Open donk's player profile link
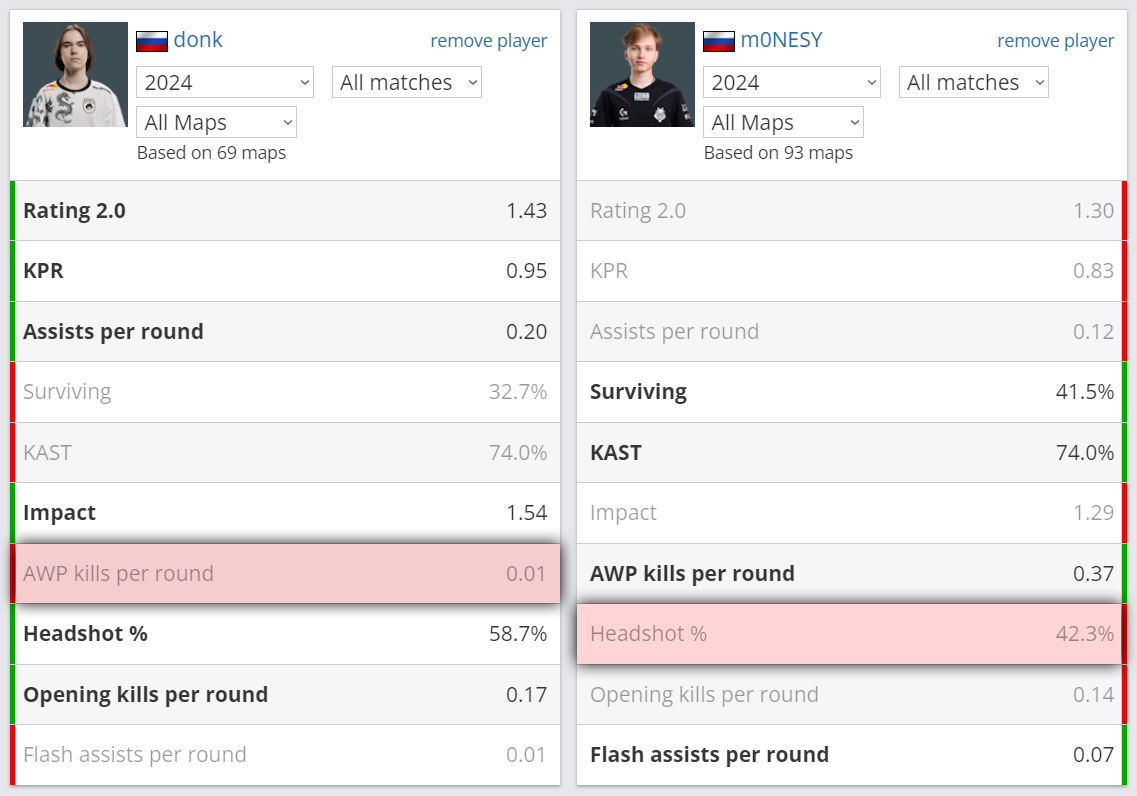The image size is (1137, 796). pos(198,40)
